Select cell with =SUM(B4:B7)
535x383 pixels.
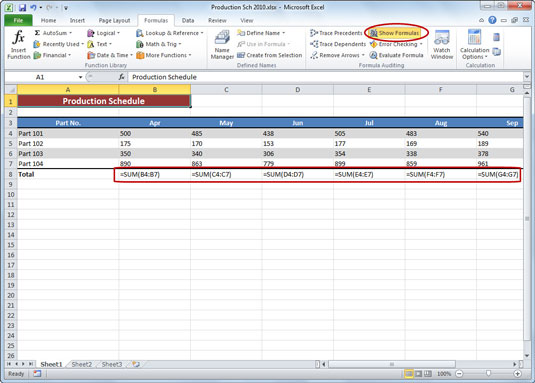pos(155,174)
